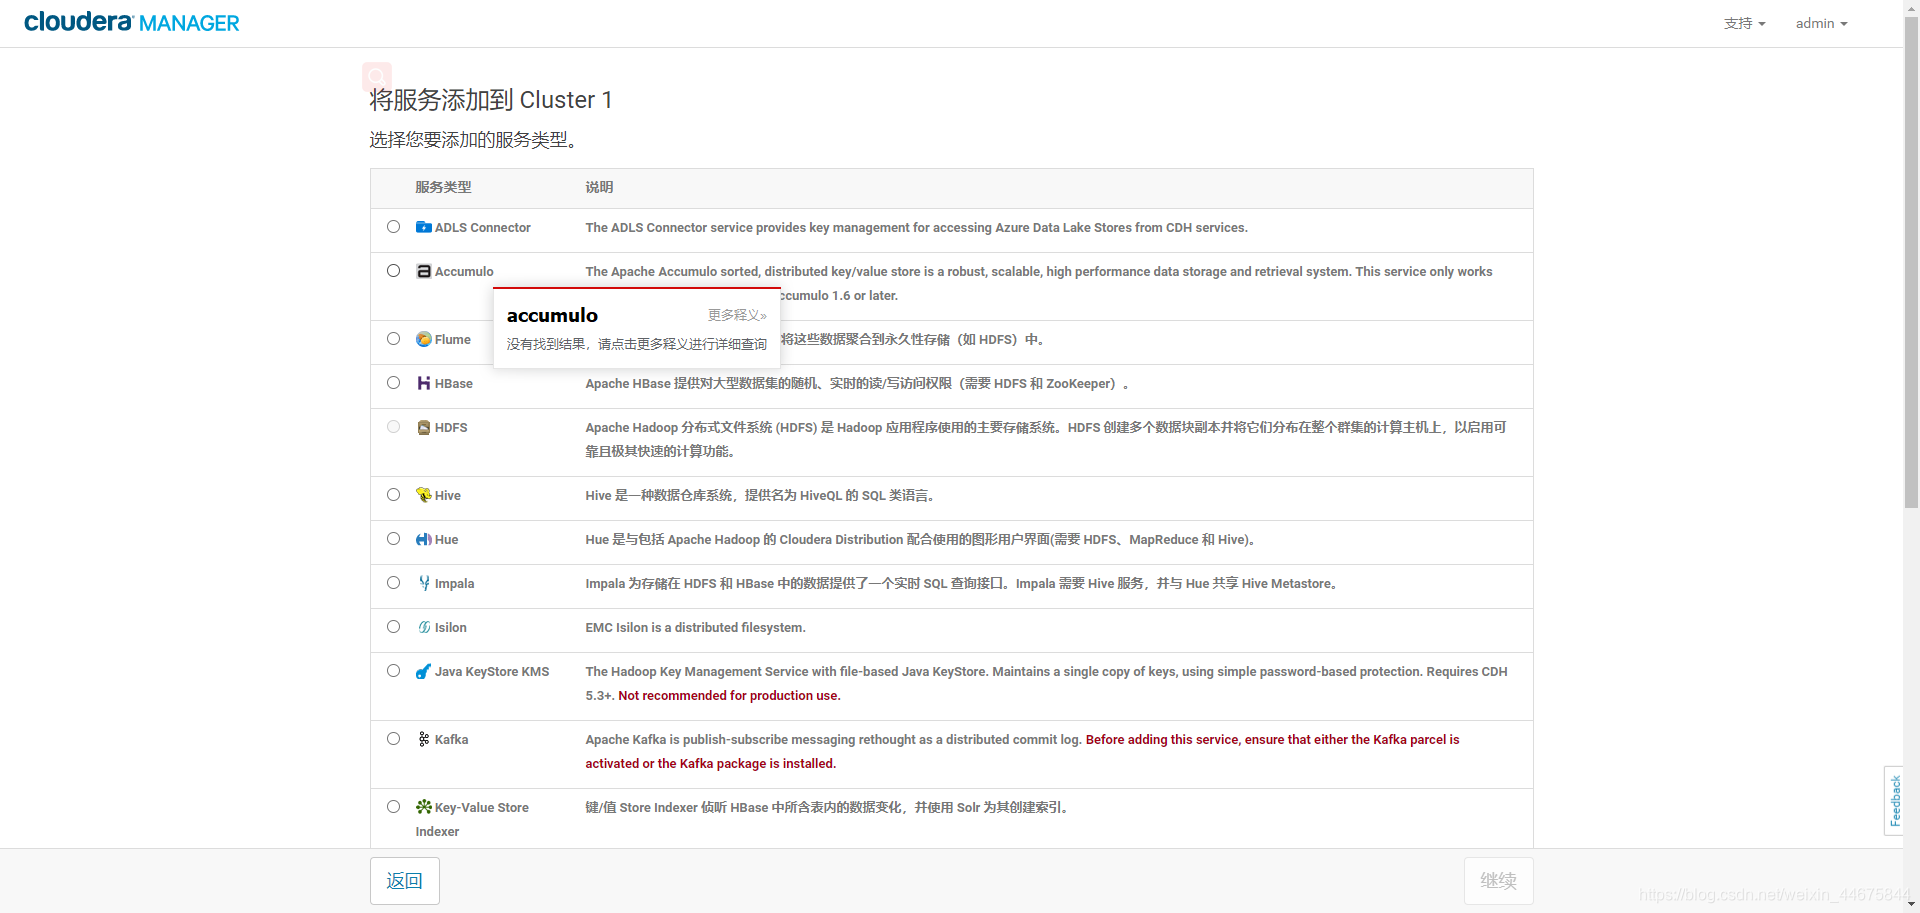Click the Kafka service icon
Viewport: 1920px width, 913px height.
424,739
